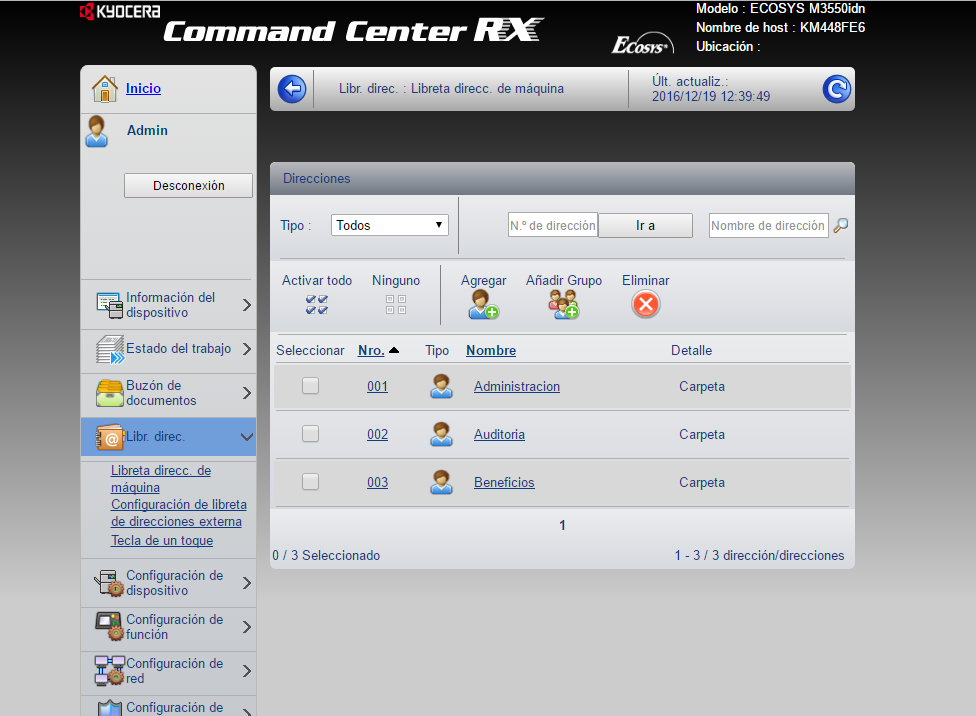Sort by the Nro. column header
The image size is (976, 716).
[371, 351]
